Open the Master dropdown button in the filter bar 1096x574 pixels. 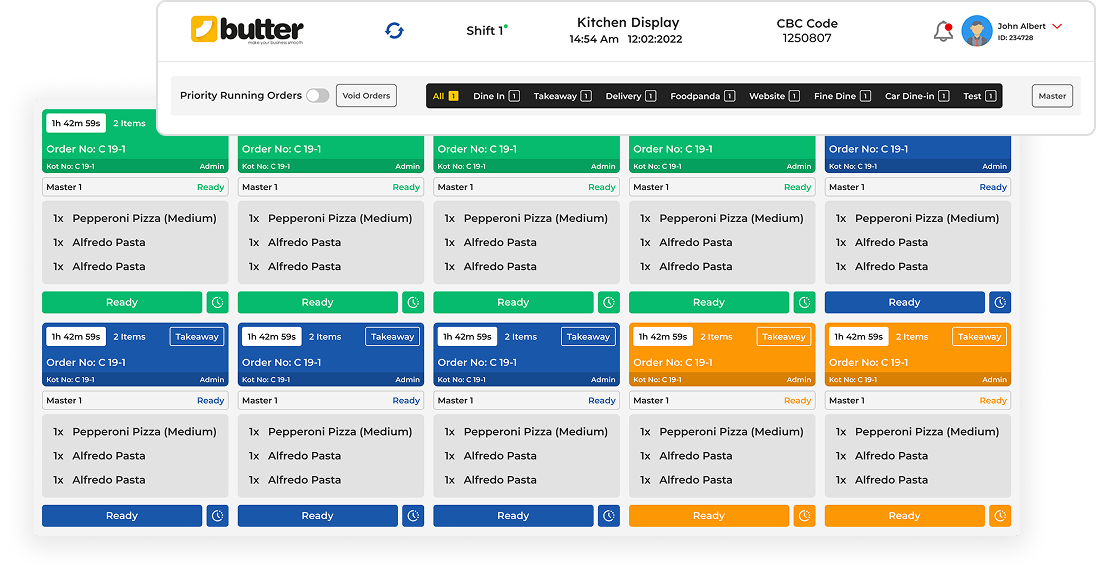pyautogui.click(x=1052, y=96)
